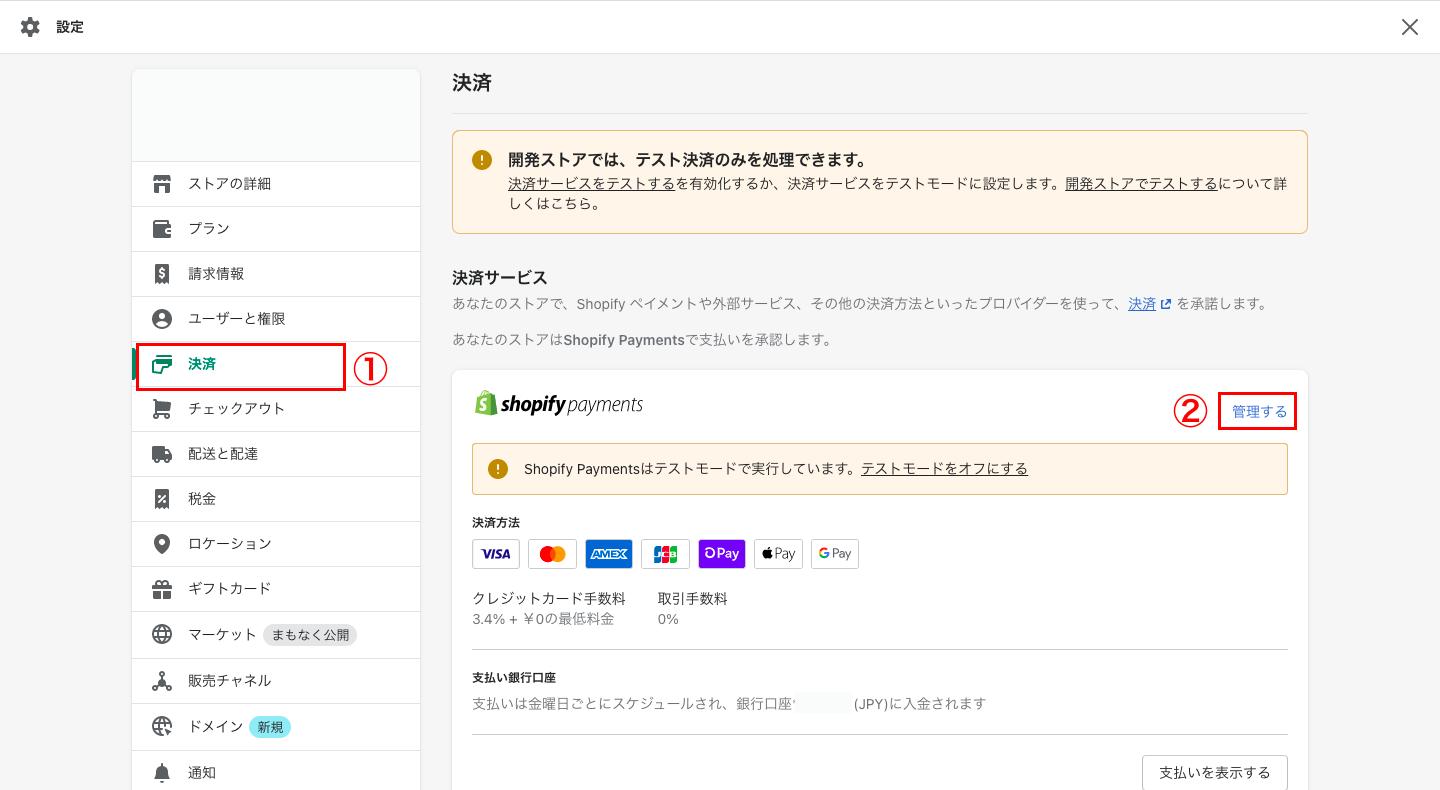1440x790 pixels.
Task: Click the 開発ストアでテストする link
Action: pos(1141,184)
